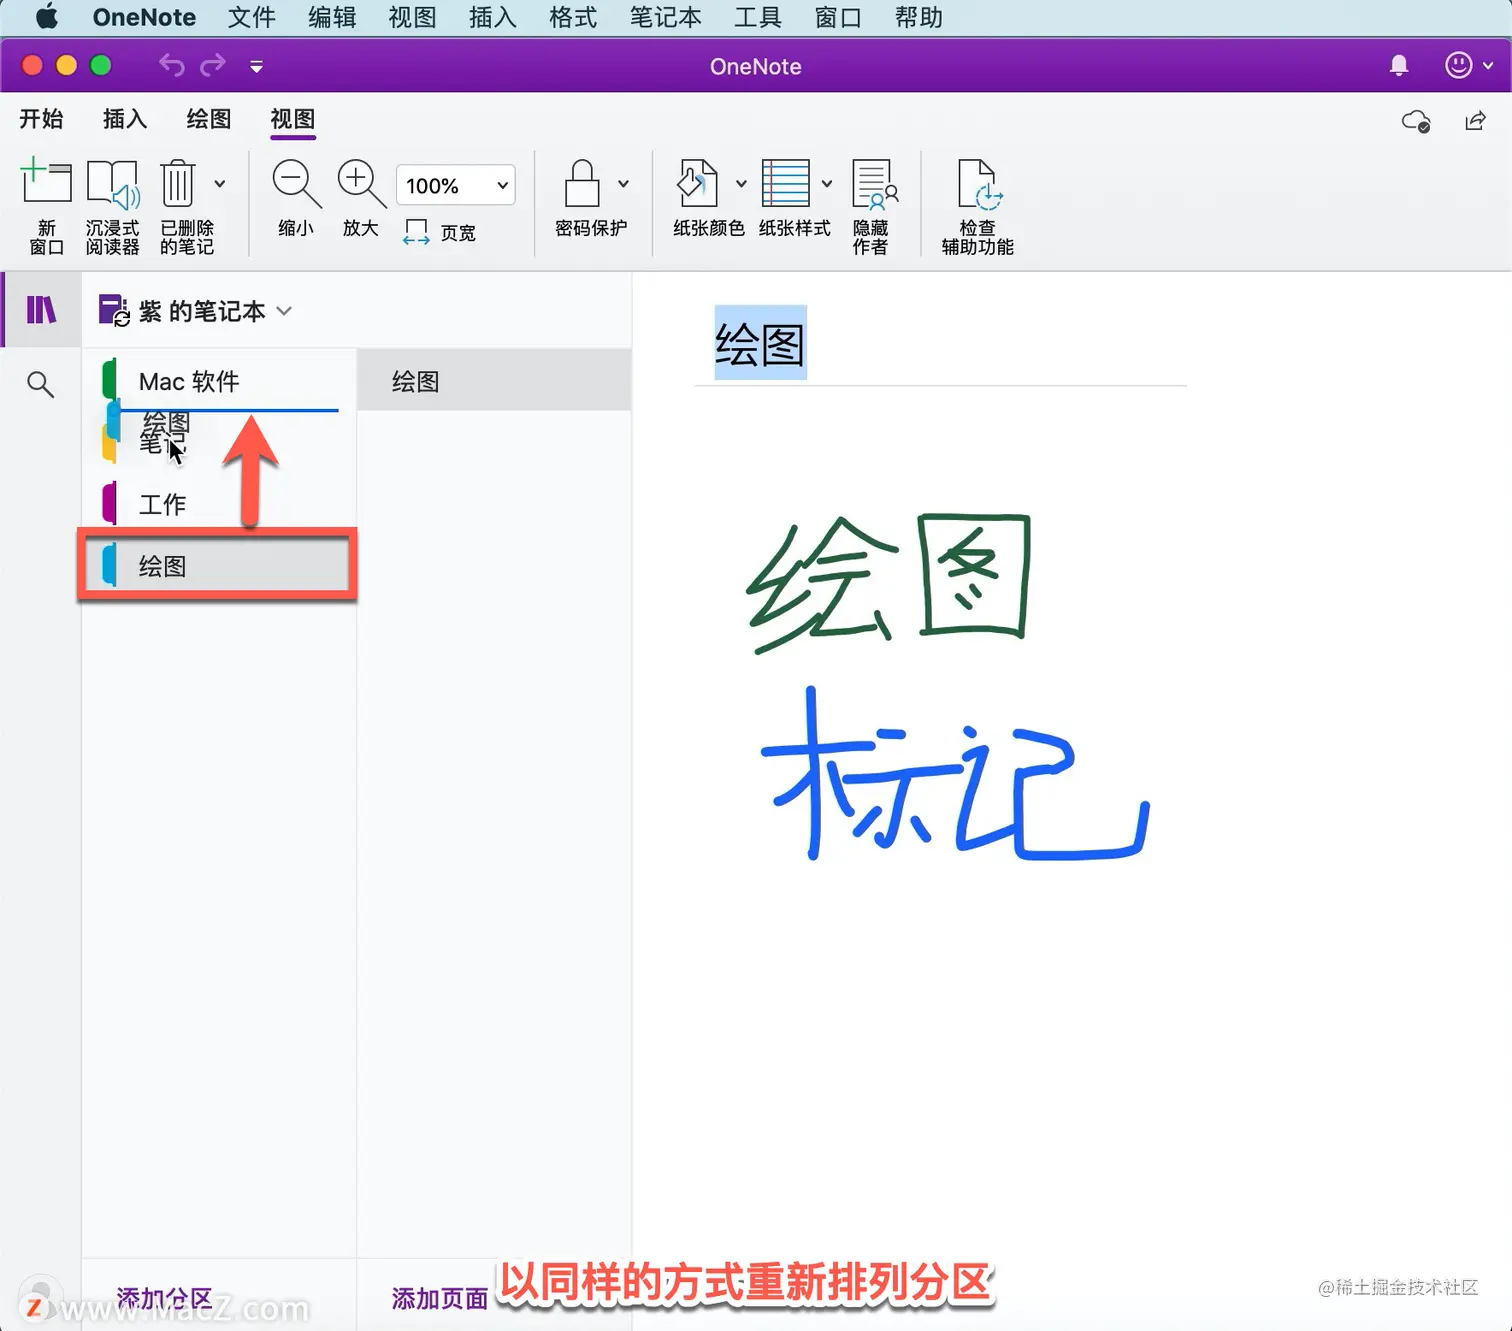The width and height of the screenshot is (1512, 1331).
Task: Switch to the 绘图 ribbon tab
Action: [209, 119]
